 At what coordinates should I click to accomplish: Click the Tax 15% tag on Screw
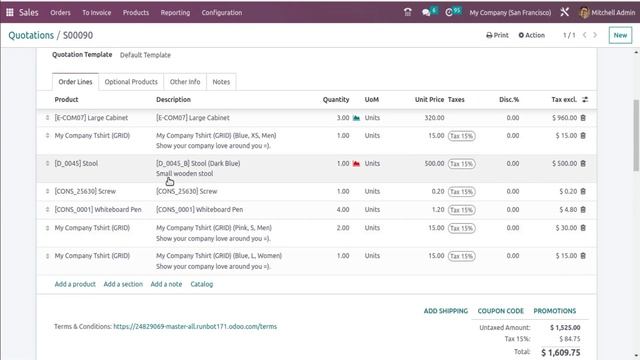tap(462, 191)
